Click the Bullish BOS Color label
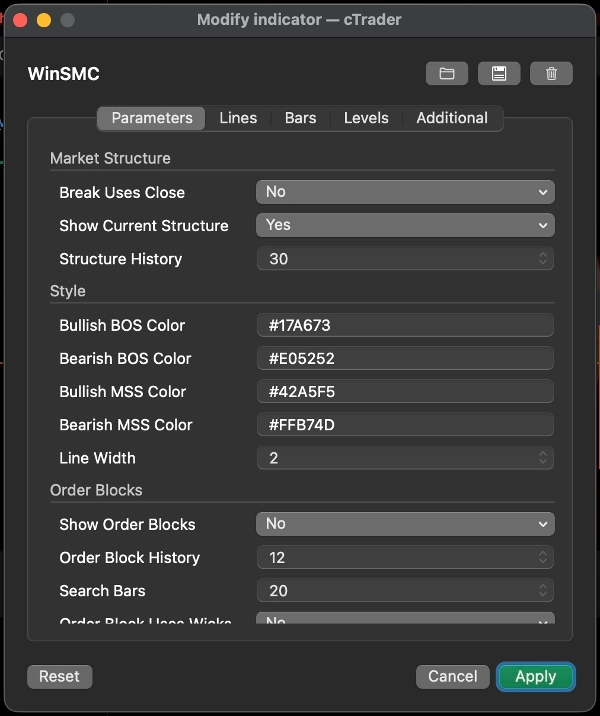600x716 pixels. 122,325
